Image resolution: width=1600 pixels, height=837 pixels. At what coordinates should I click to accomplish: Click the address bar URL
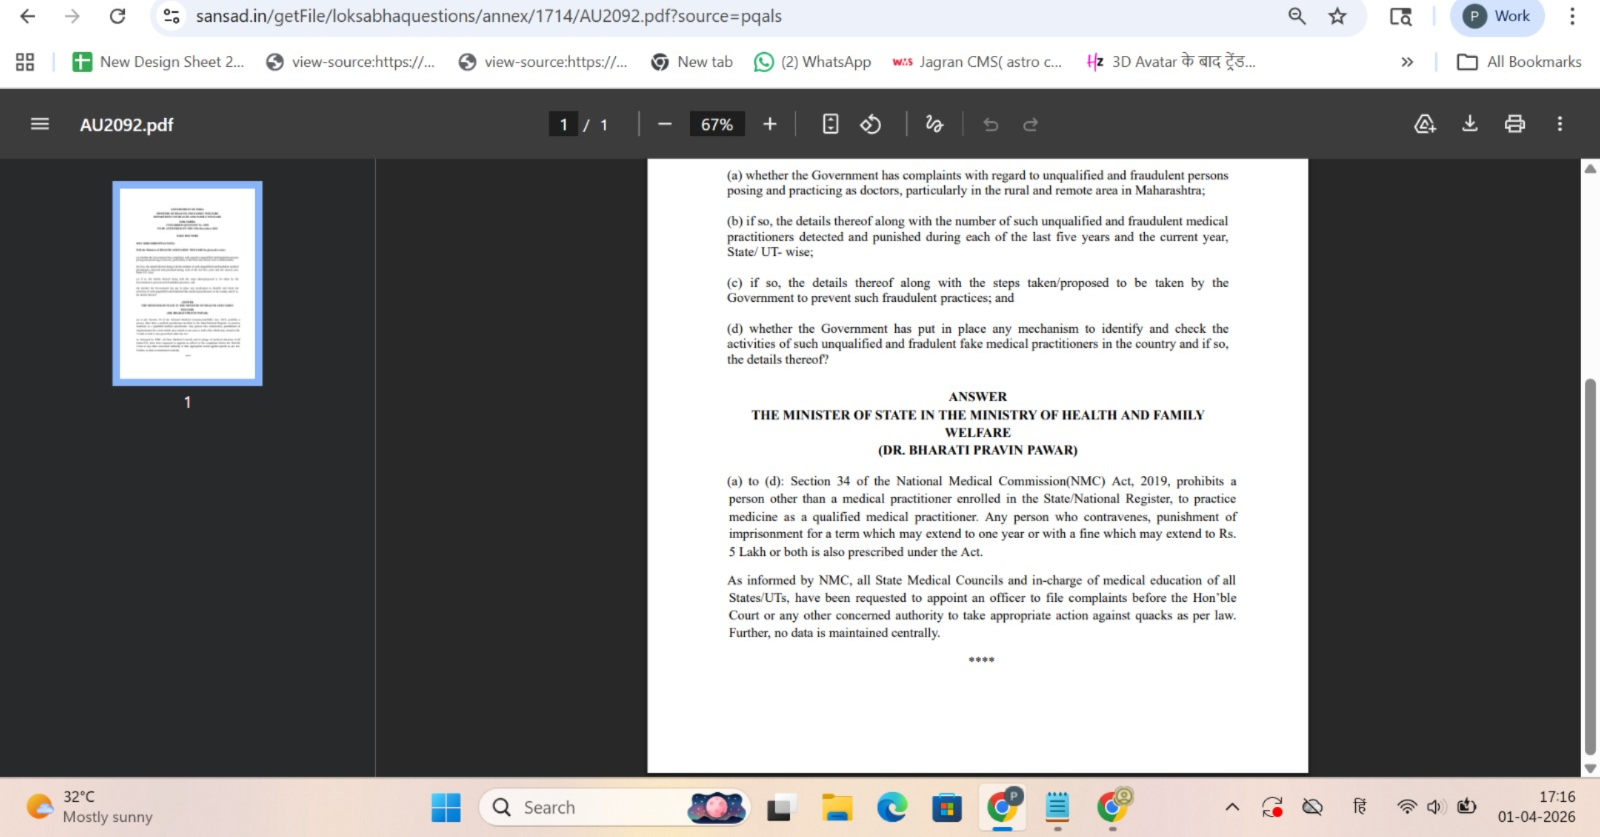(x=488, y=16)
